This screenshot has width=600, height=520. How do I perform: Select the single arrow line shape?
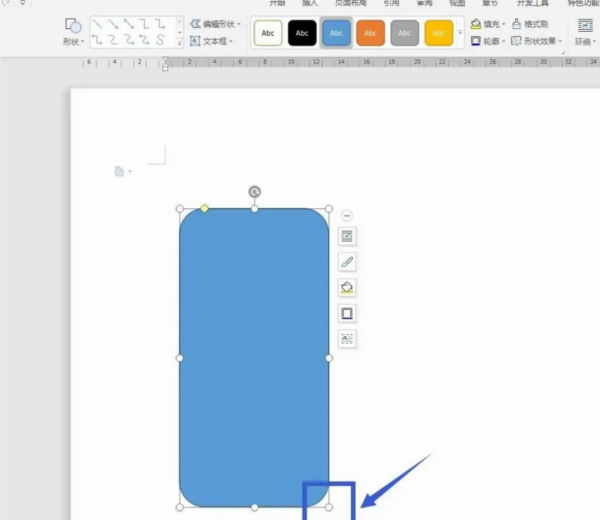(113, 25)
